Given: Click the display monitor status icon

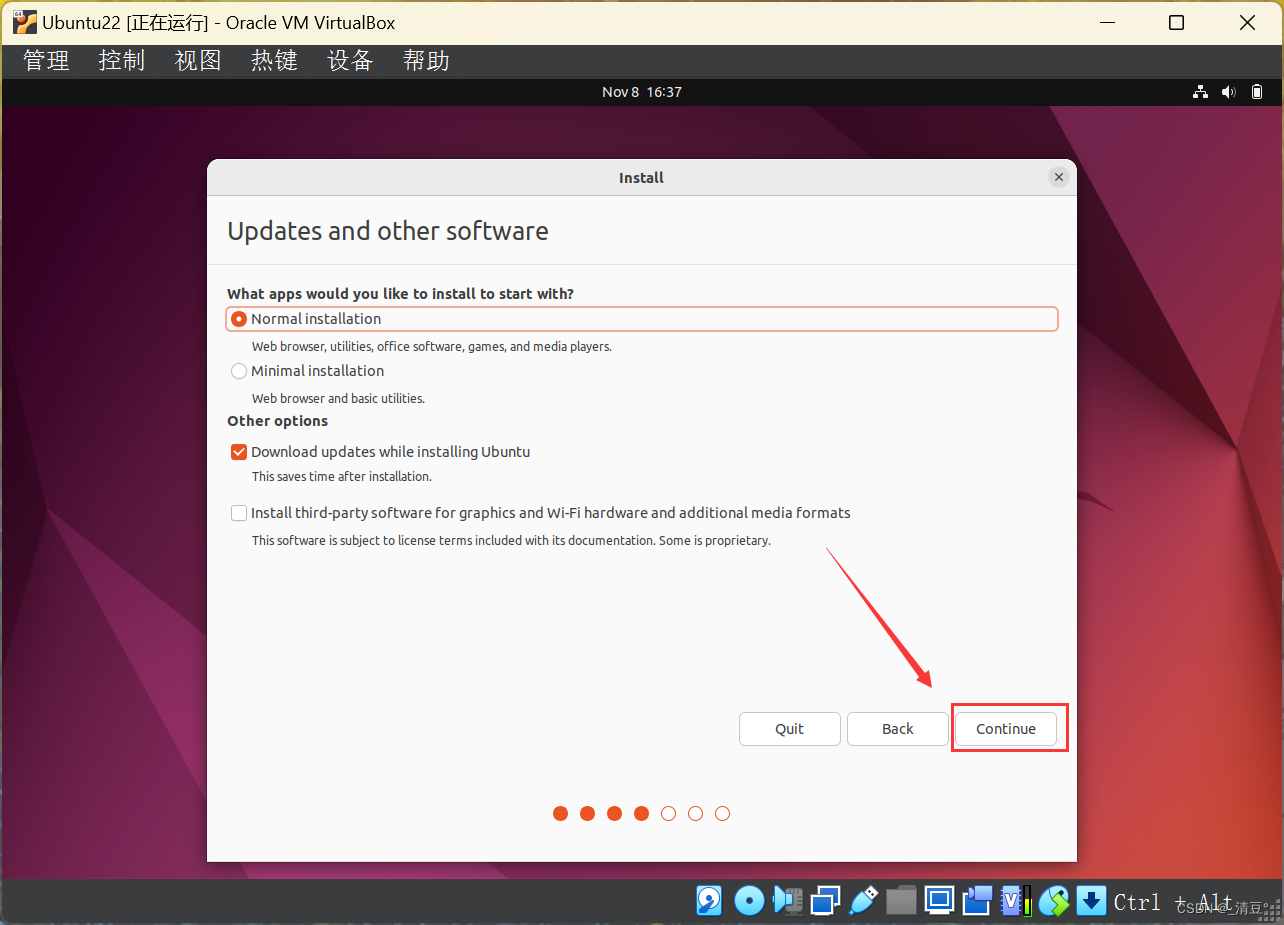Looking at the screenshot, I should (939, 901).
